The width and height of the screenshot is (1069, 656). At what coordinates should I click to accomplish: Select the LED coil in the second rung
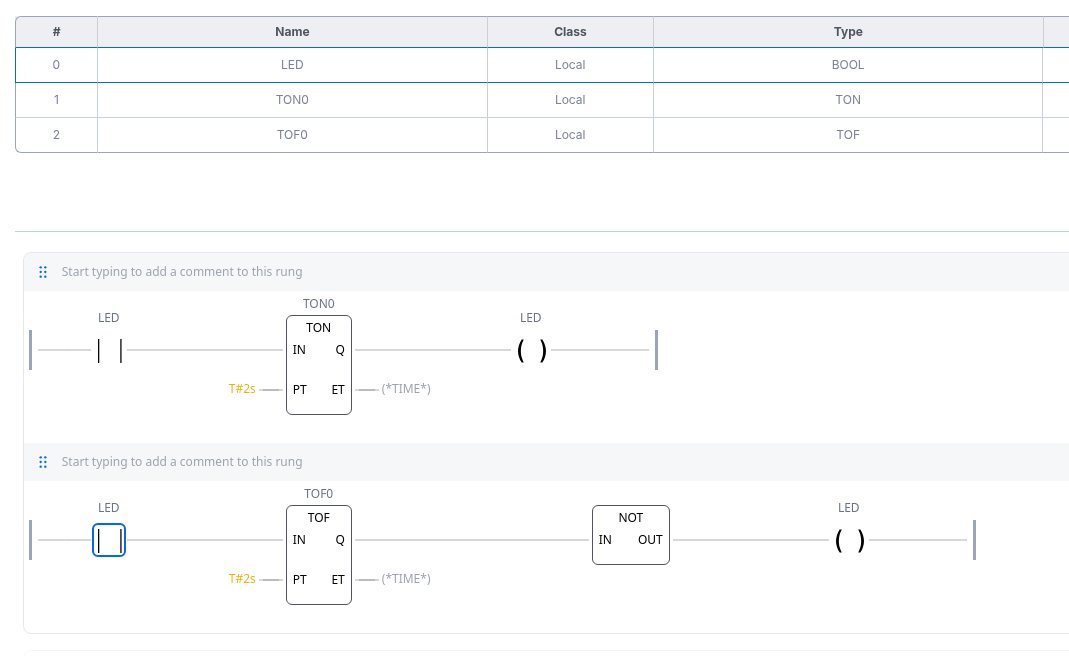pyautogui.click(x=849, y=540)
